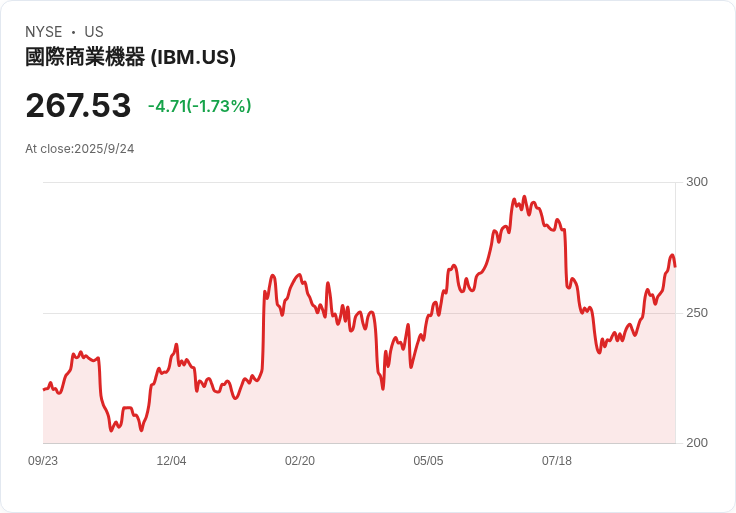Click the 02/20 x-axis date
This screenshot has height=513, width=736.
tap(300, 461)
